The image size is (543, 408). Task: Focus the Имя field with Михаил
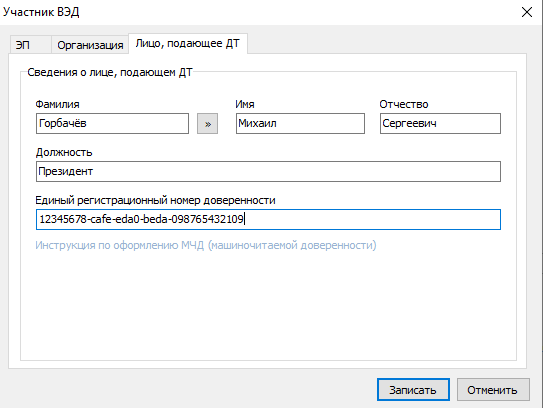tap(300, 123)
